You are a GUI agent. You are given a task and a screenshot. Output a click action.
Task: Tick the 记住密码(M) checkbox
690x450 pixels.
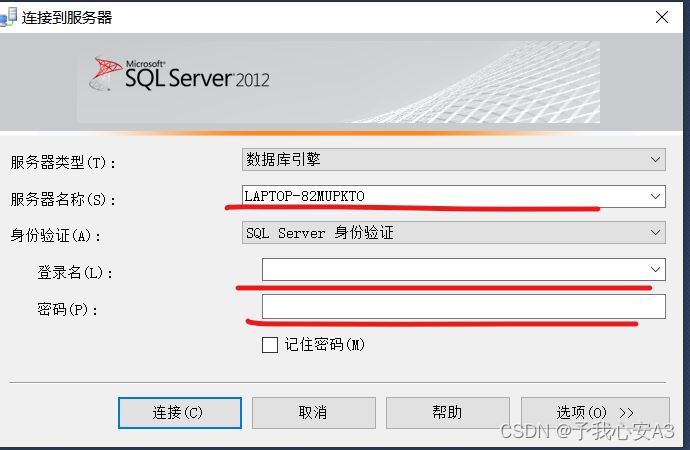pyautogui.click(x=270, y=345)
